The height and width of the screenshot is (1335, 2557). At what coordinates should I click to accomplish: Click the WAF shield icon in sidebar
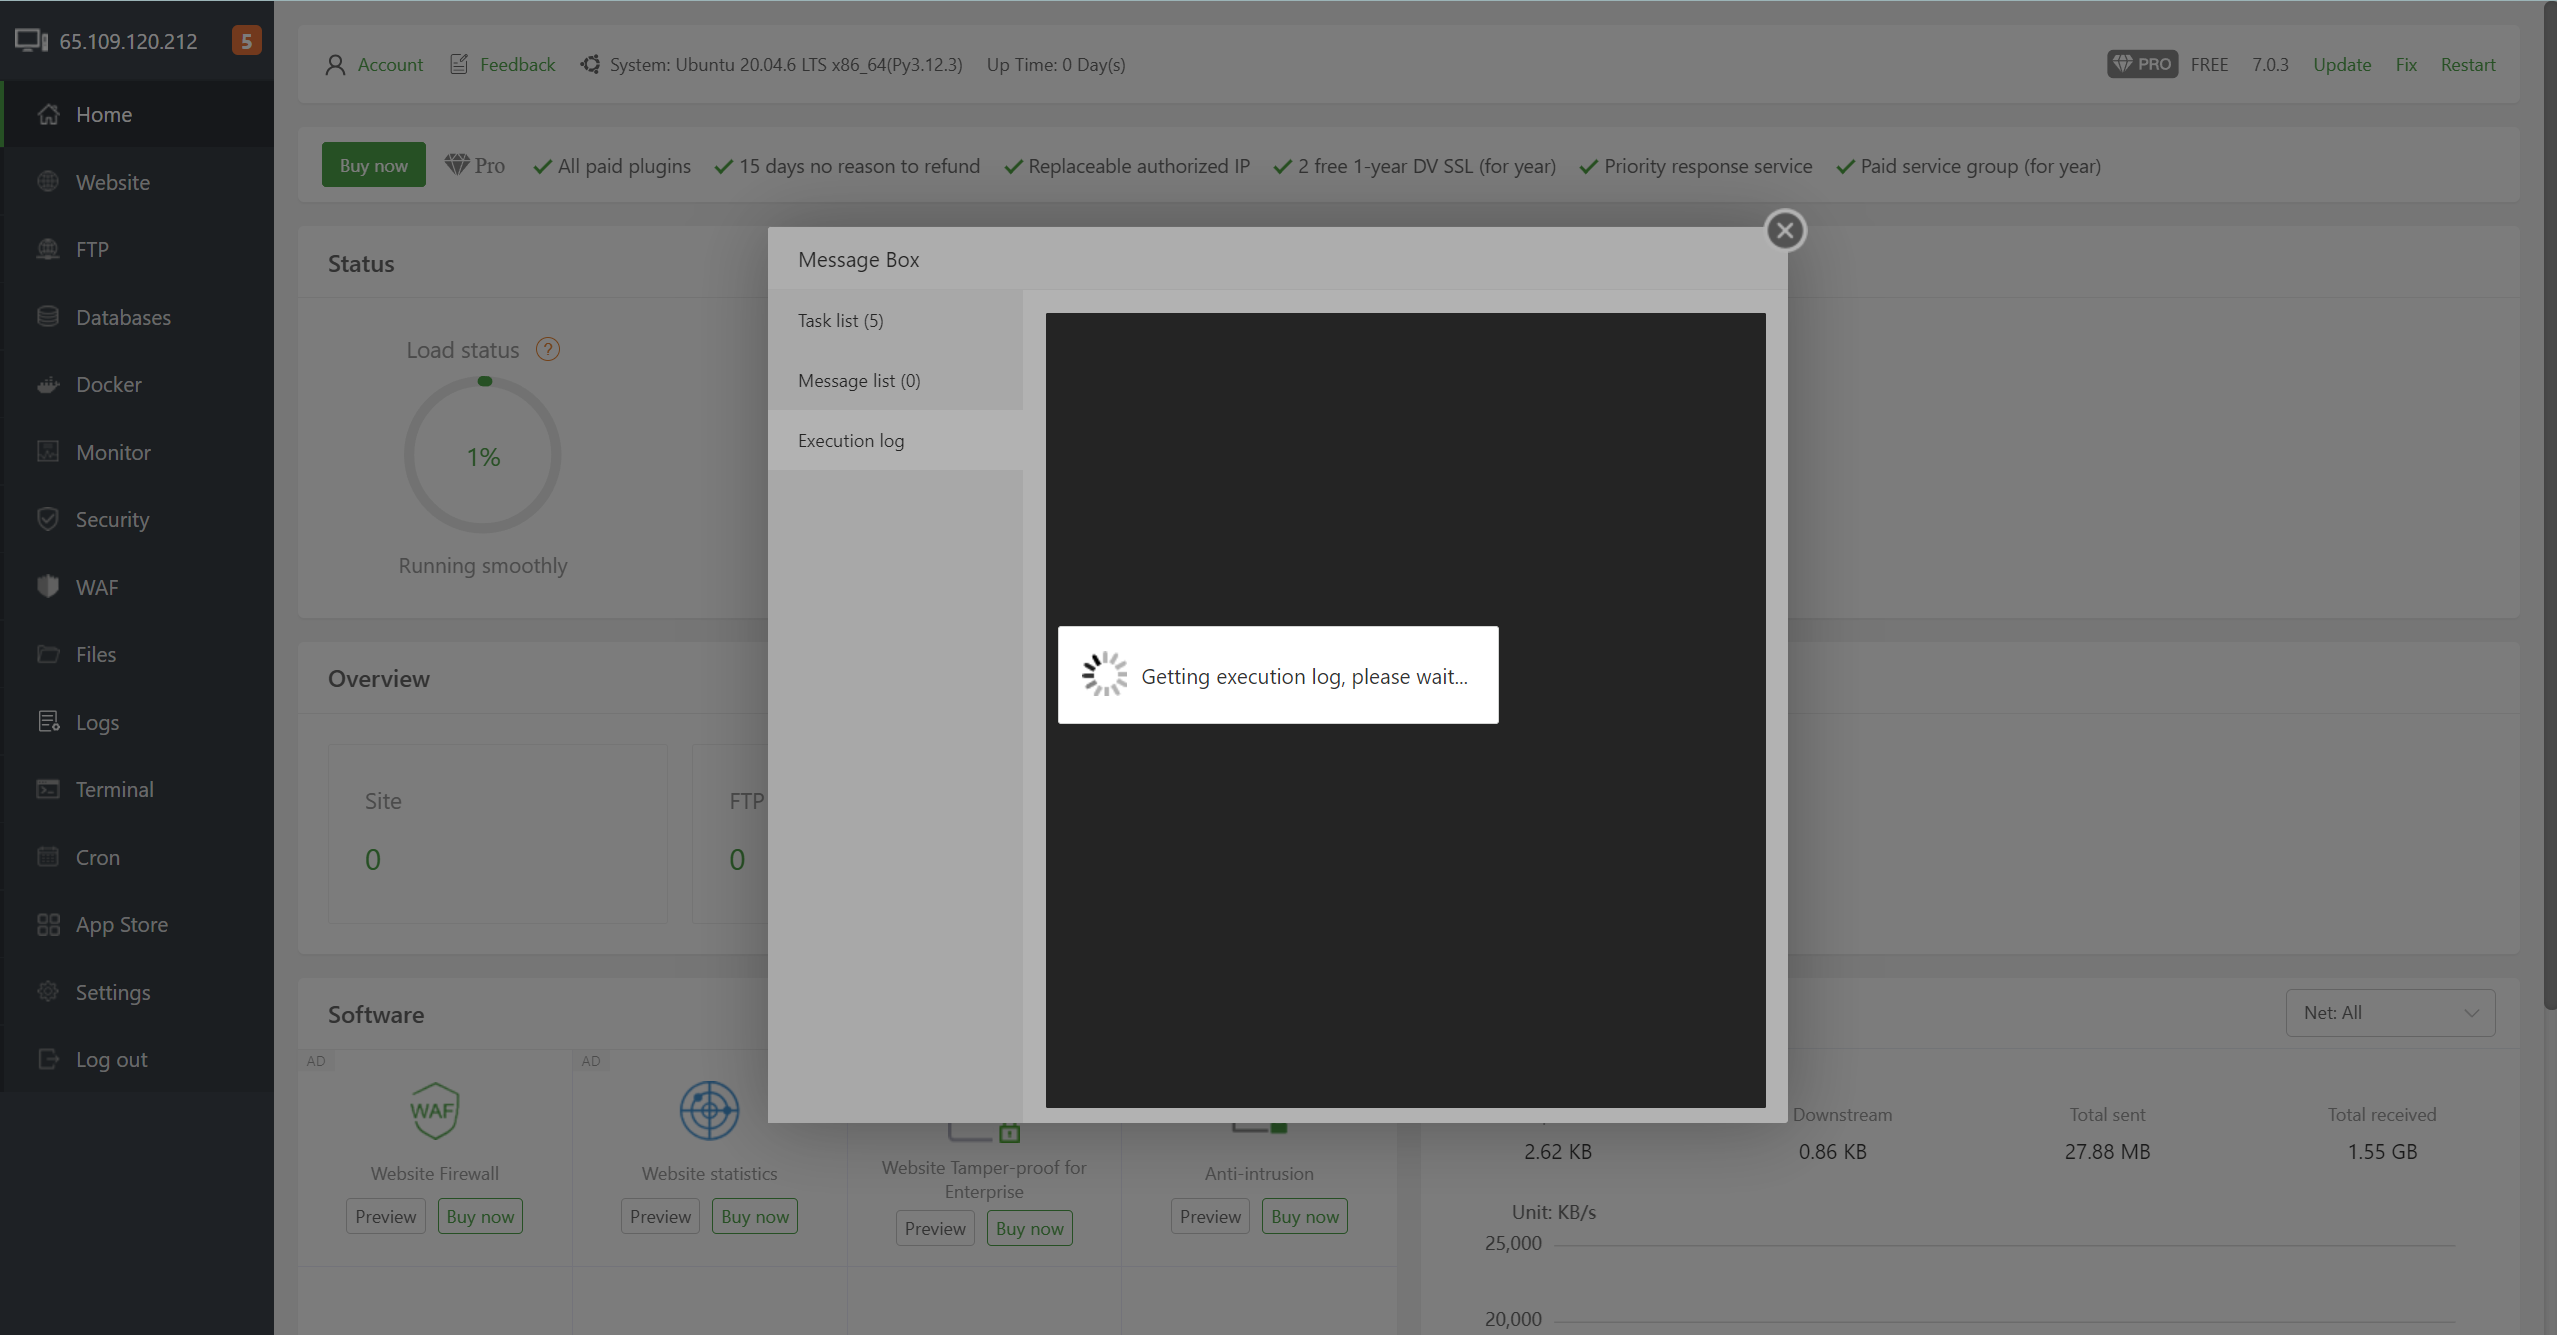[48, 587]
